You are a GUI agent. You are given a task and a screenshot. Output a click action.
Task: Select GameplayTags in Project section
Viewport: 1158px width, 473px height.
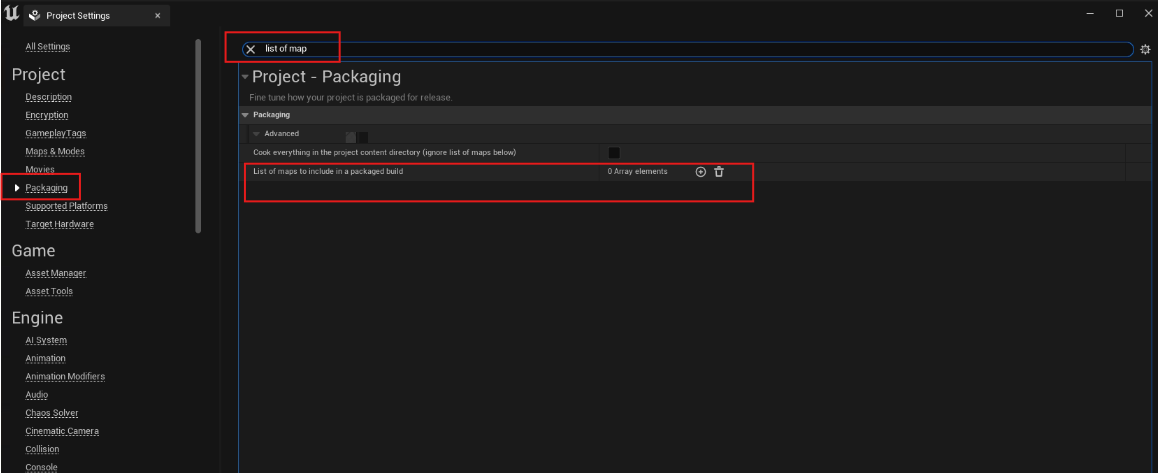pos(56,133)
